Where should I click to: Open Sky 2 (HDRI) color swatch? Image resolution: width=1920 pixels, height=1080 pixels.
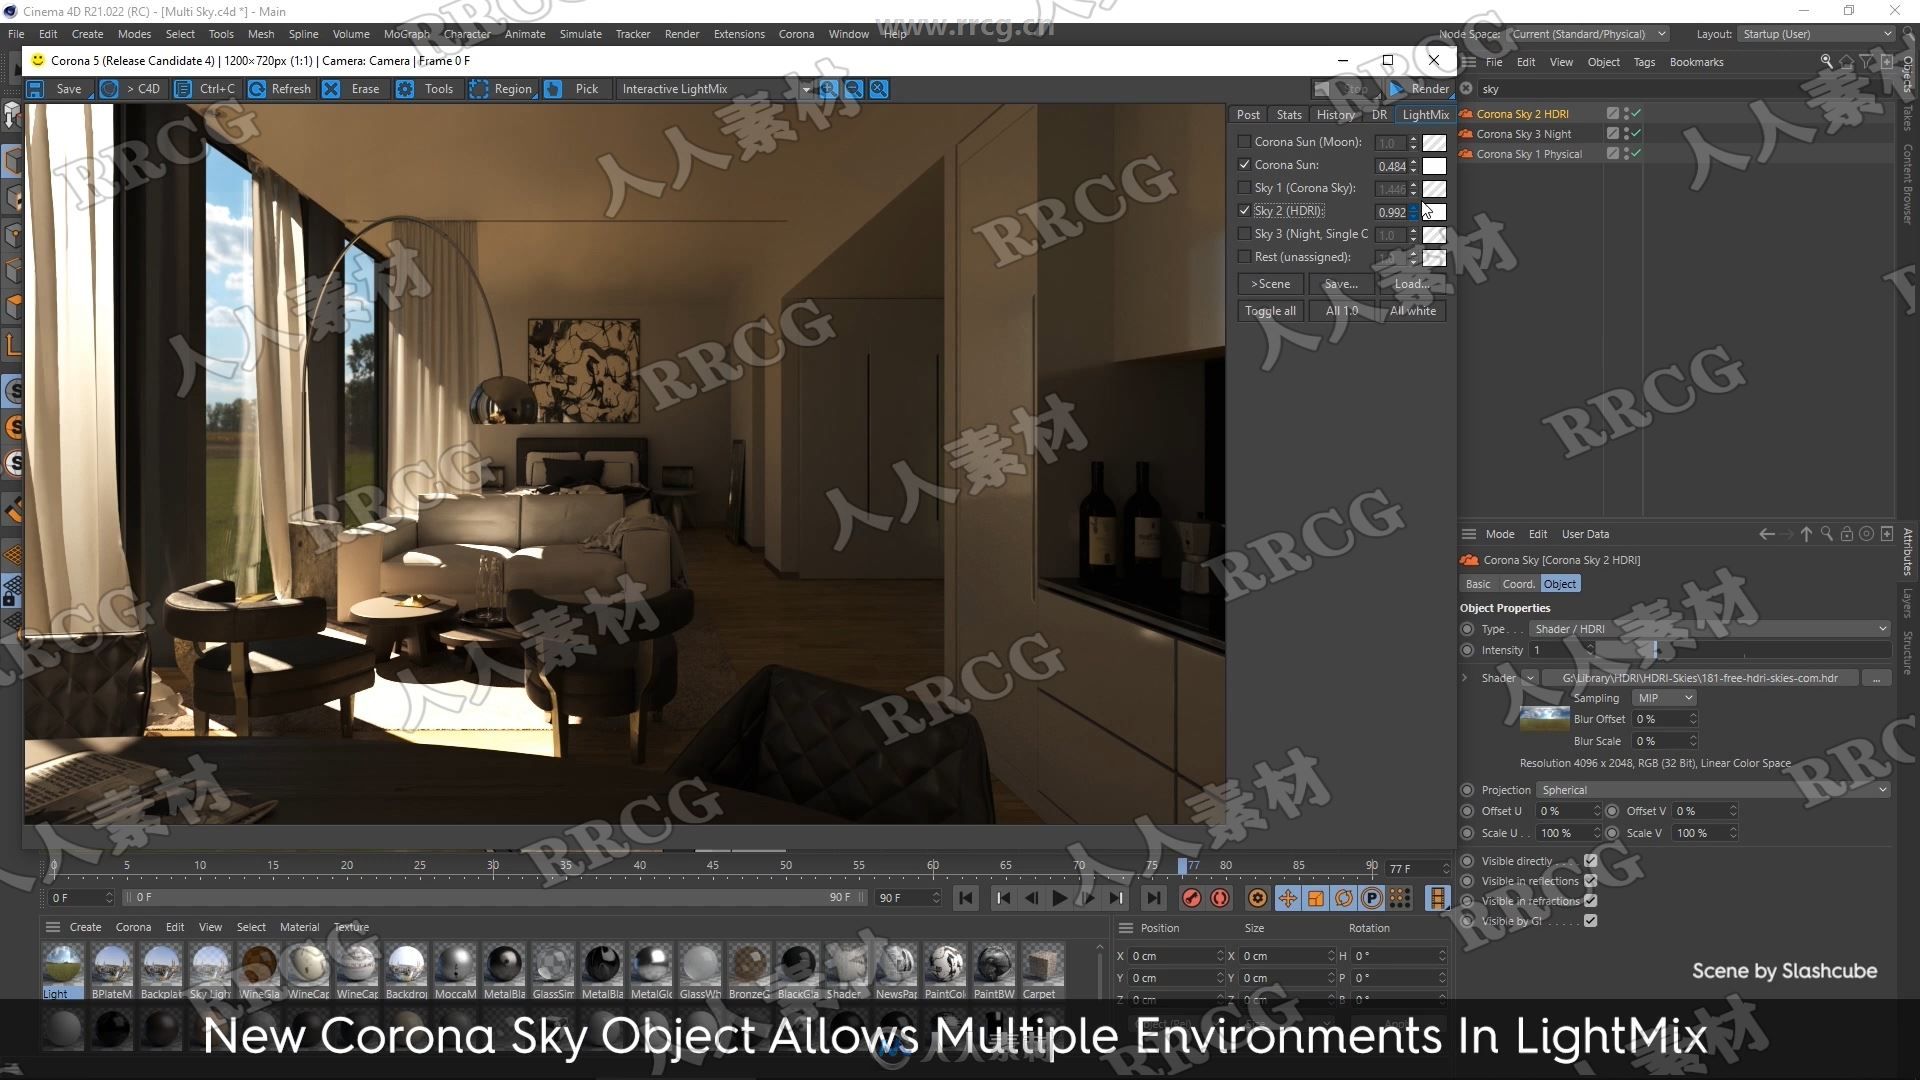coord(1434,212)
